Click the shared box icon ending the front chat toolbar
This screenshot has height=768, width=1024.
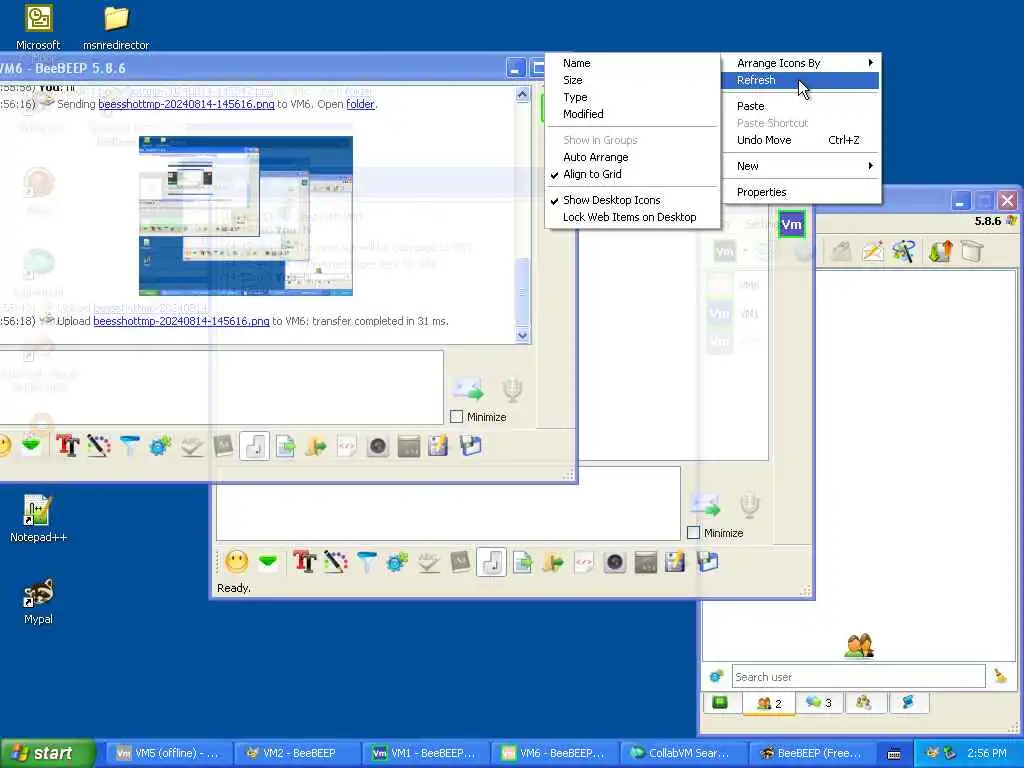tap(707, 562)
